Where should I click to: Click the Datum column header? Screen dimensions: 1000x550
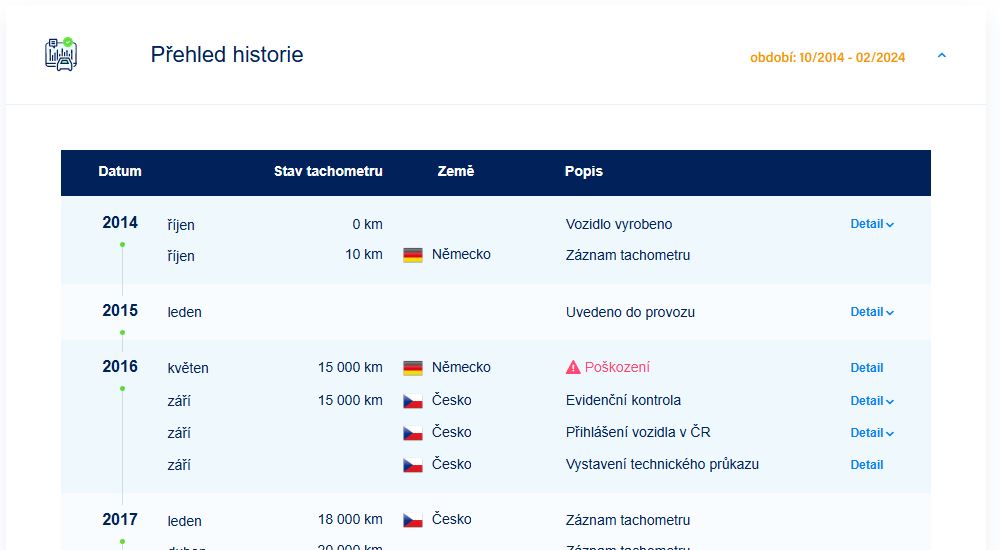tap(120, 171)
